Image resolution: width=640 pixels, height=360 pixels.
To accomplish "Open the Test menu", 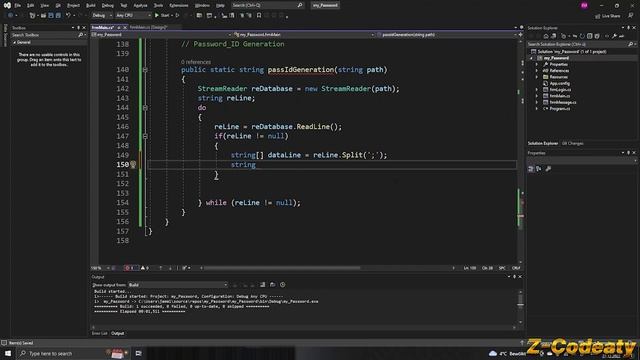I will pyautogui.click(x=124, y=5).
